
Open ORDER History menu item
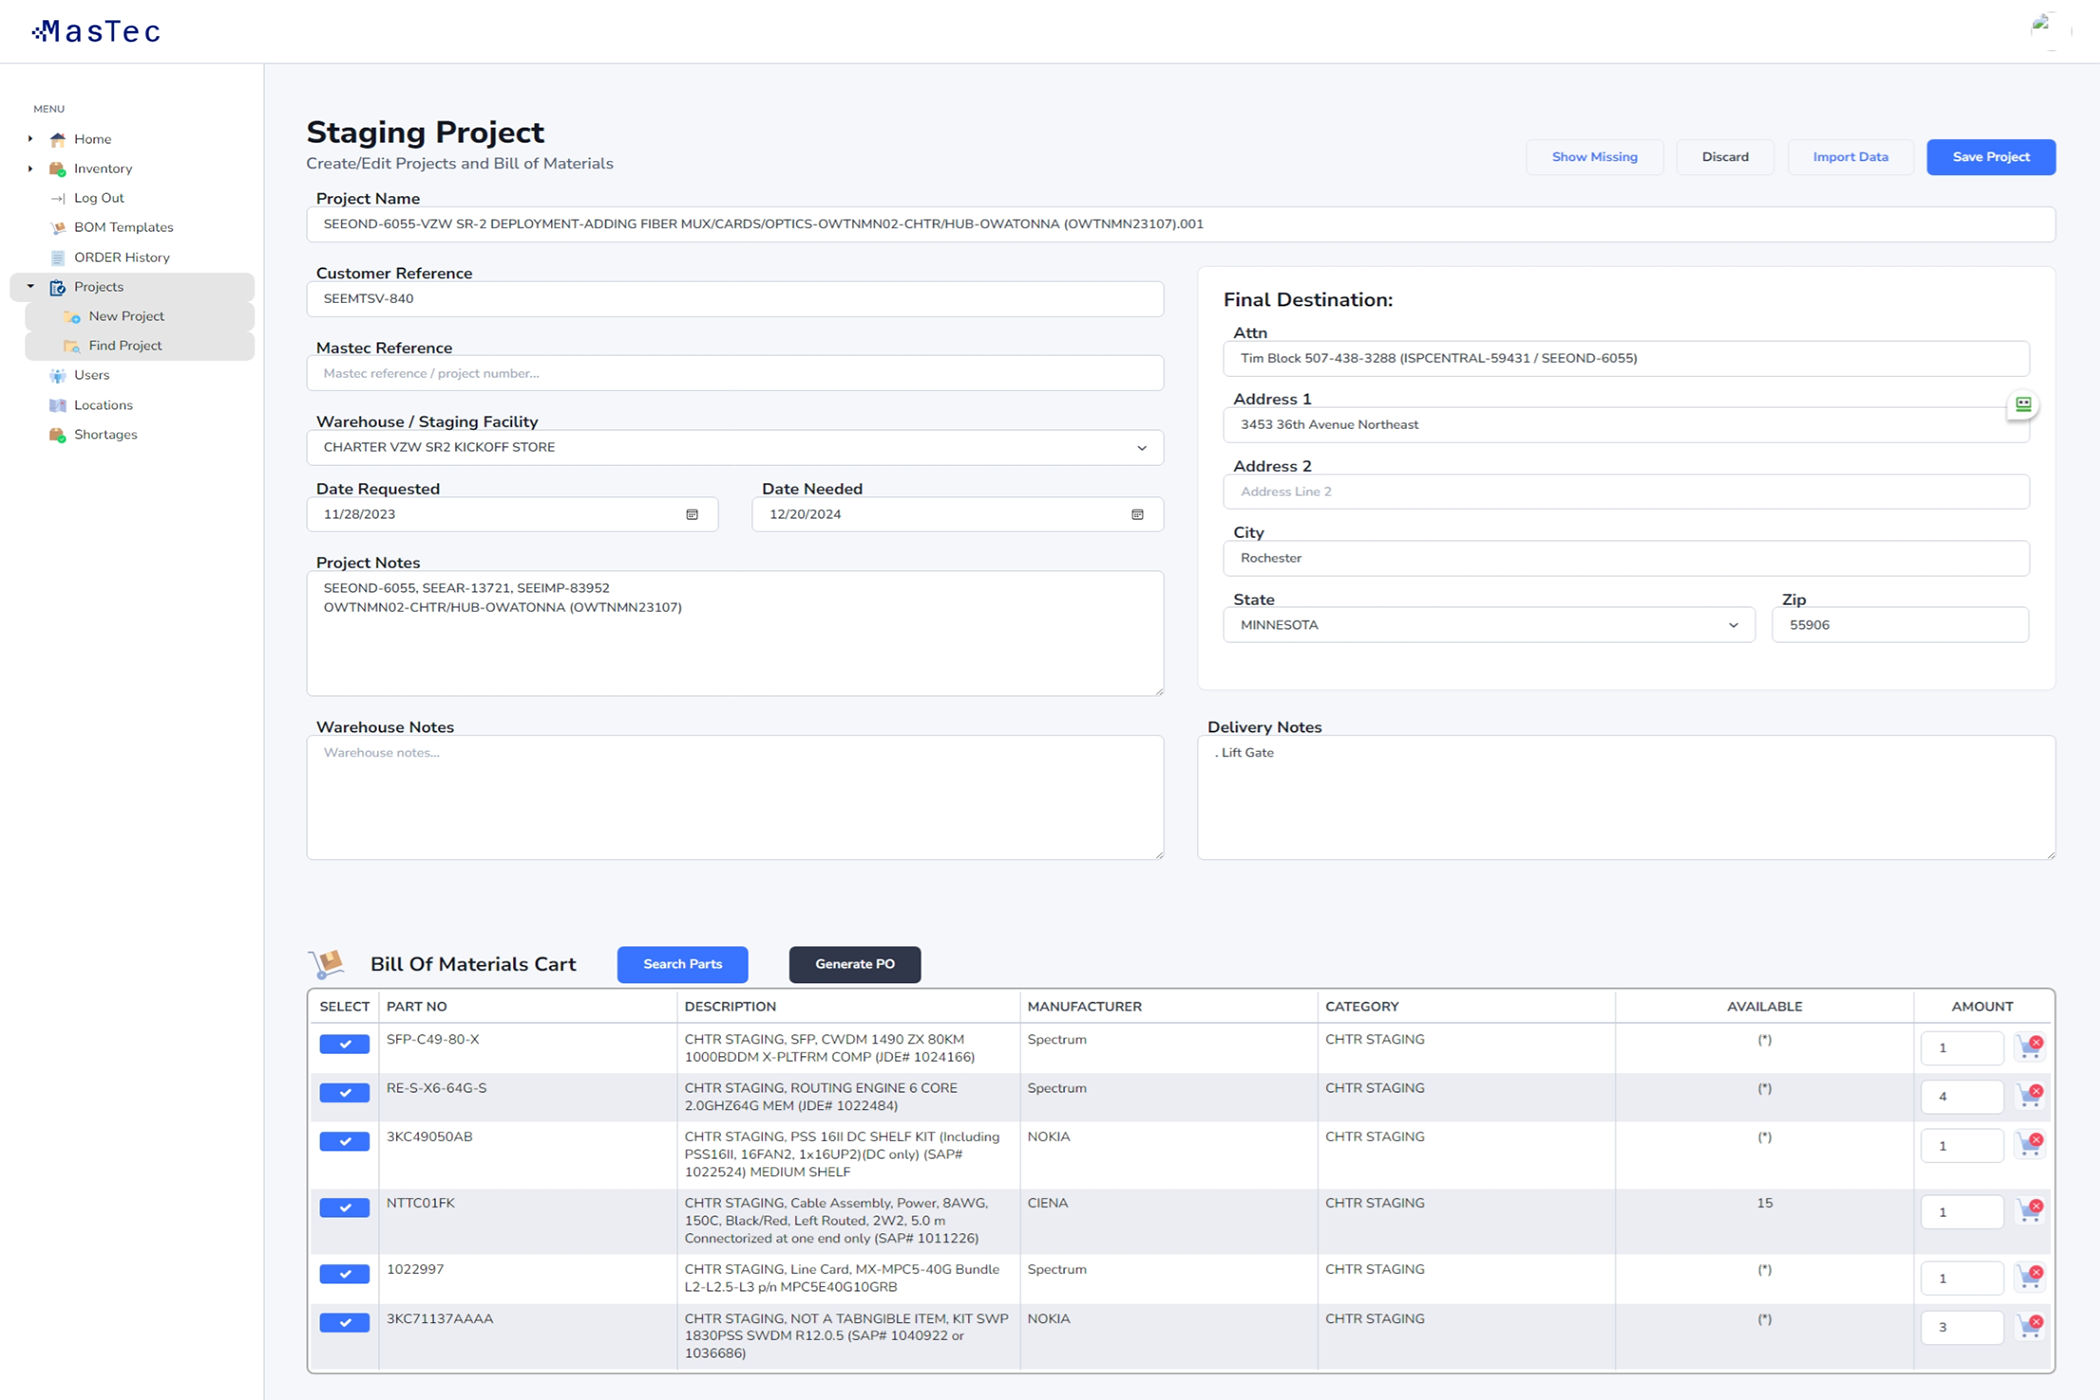coord(121,258)
